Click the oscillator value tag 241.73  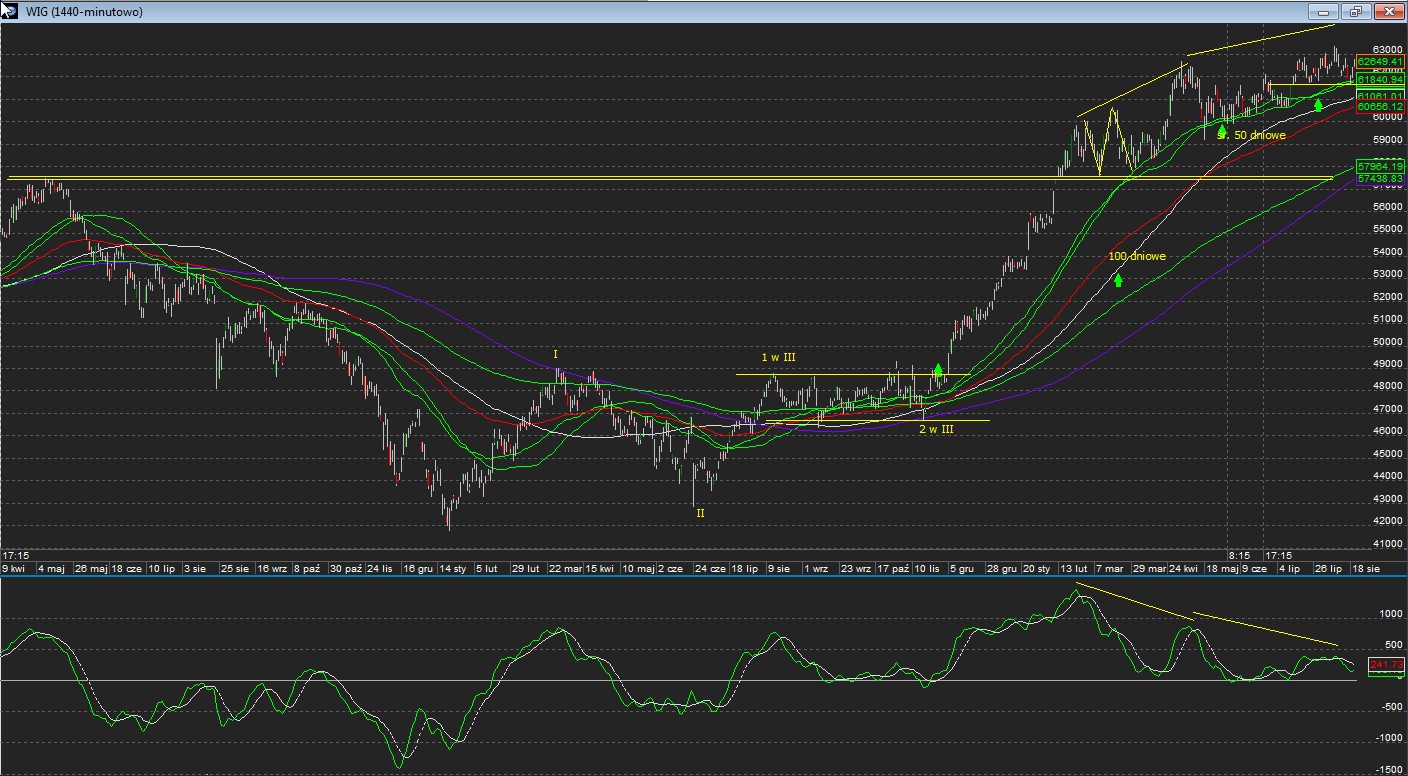(1386, 665)
